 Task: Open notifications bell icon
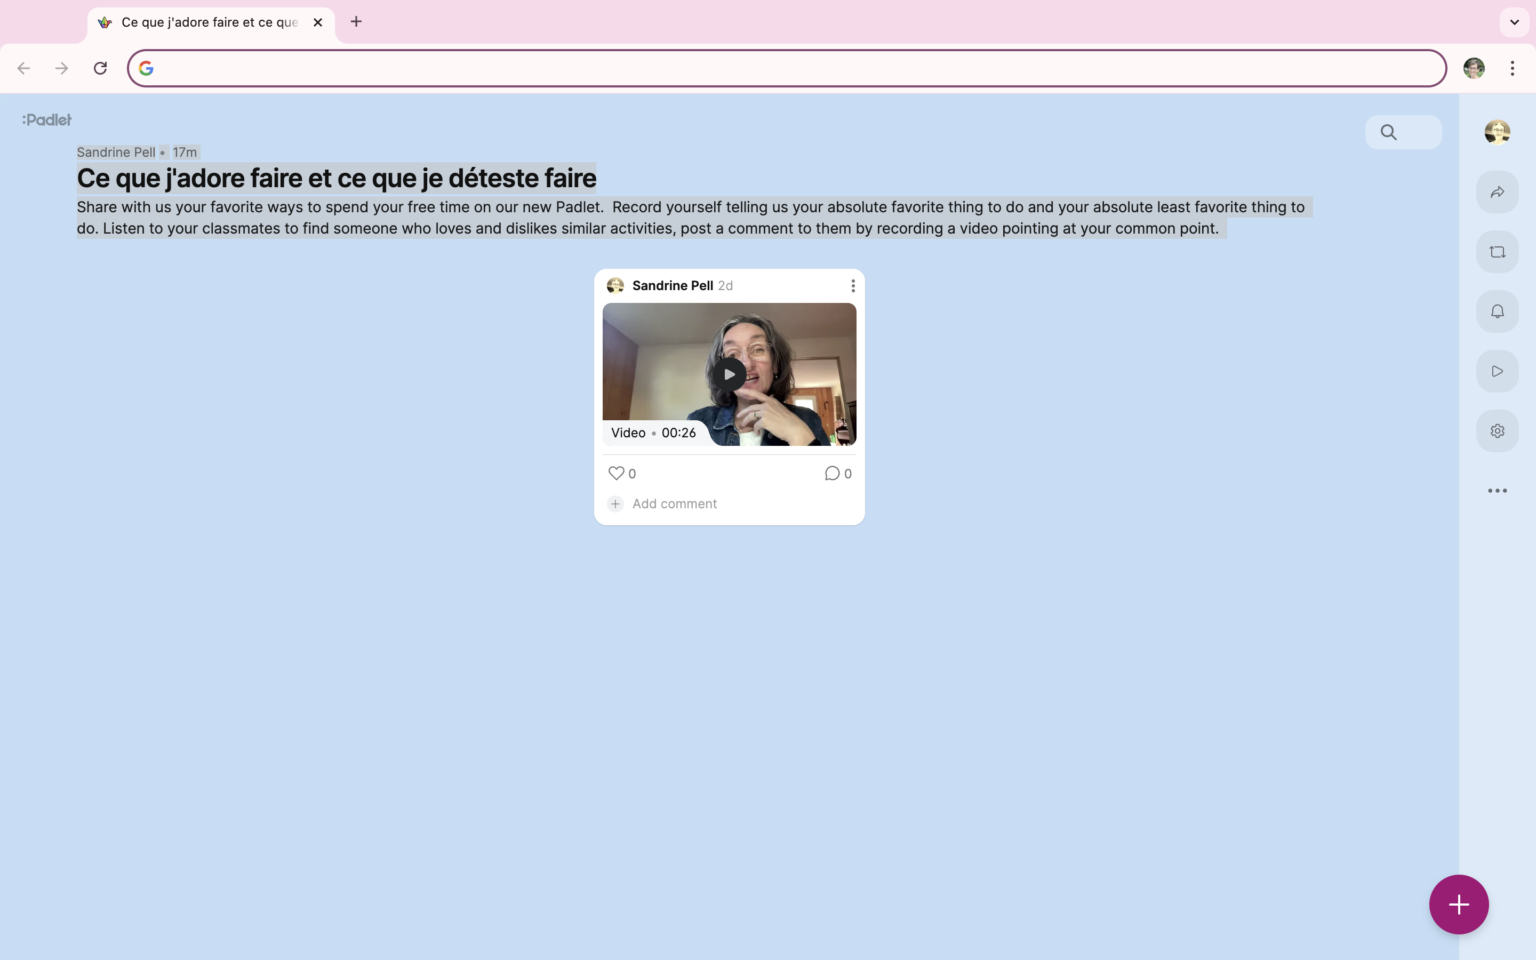point(1497,312)
